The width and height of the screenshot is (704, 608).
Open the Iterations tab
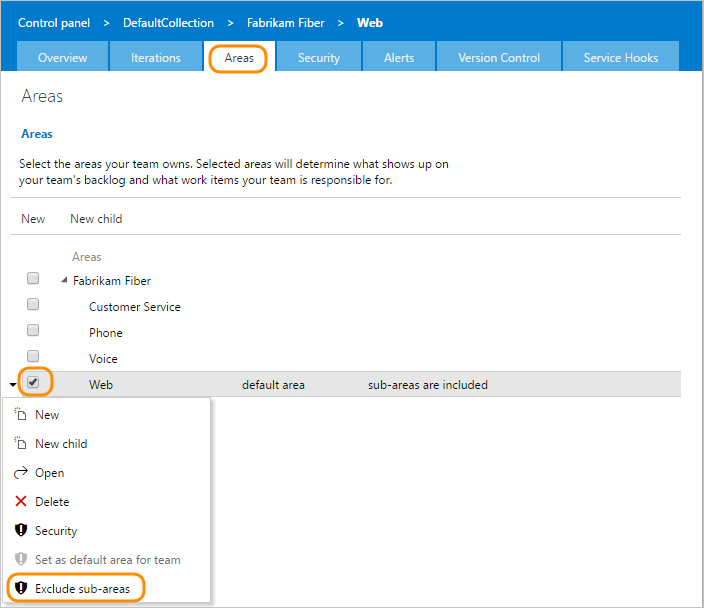pyautogui.click(x=156, y=57)
